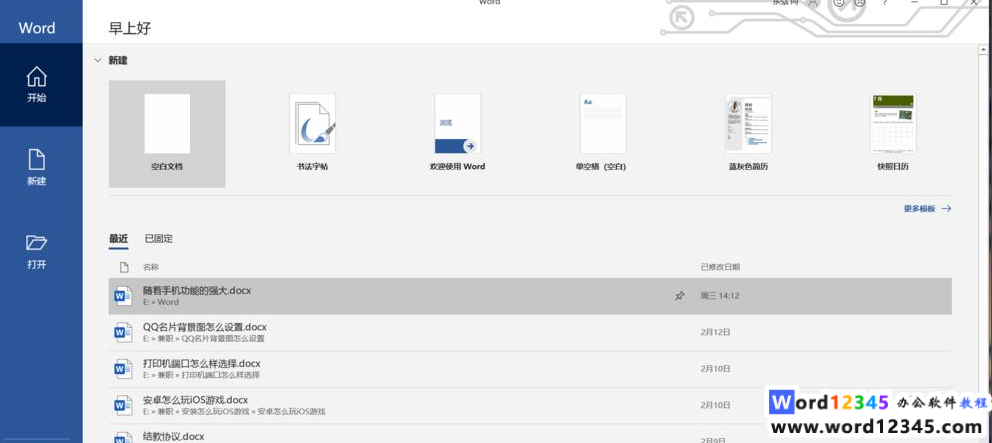The image size is (992, 443).
Task: Open 结款协议.docx from the recent list
Action: click(x=530, y=434)
